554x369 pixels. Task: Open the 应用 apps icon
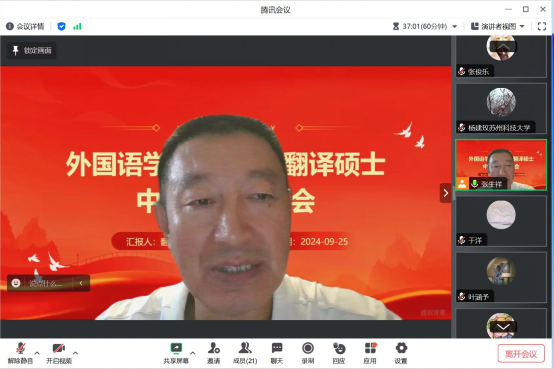tap(370, 353)
